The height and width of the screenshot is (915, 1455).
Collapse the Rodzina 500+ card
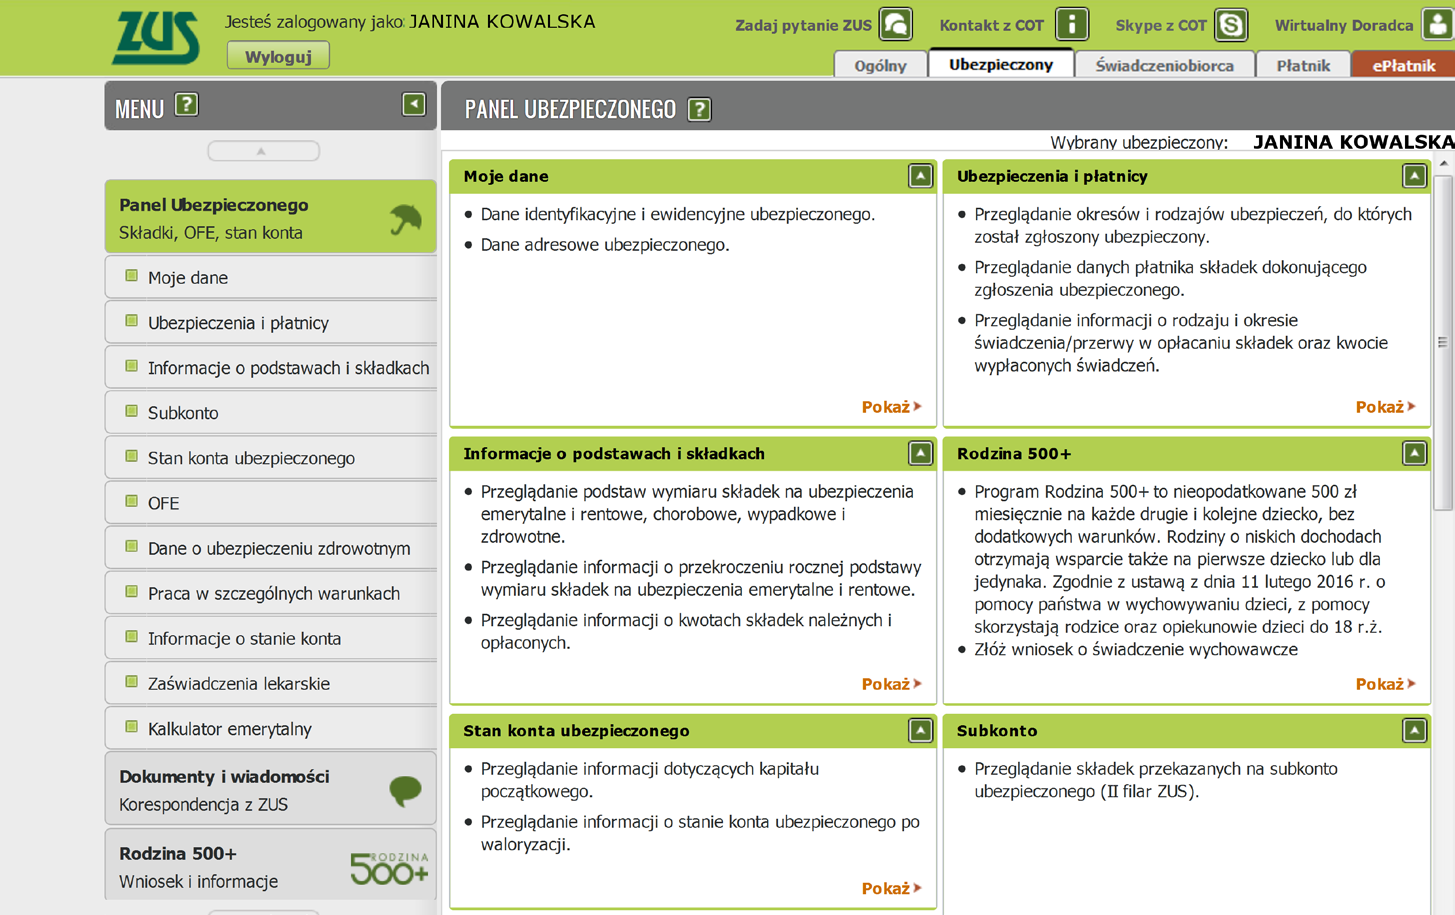1414,453
